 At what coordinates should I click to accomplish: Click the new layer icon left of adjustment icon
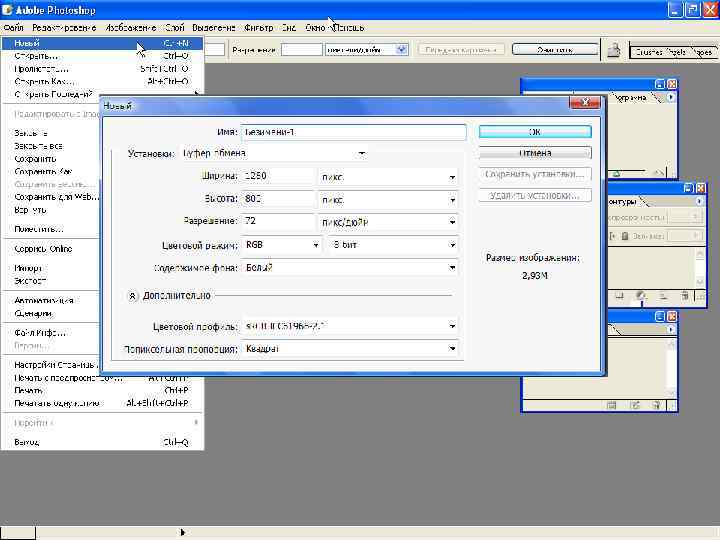coord(619,296)
